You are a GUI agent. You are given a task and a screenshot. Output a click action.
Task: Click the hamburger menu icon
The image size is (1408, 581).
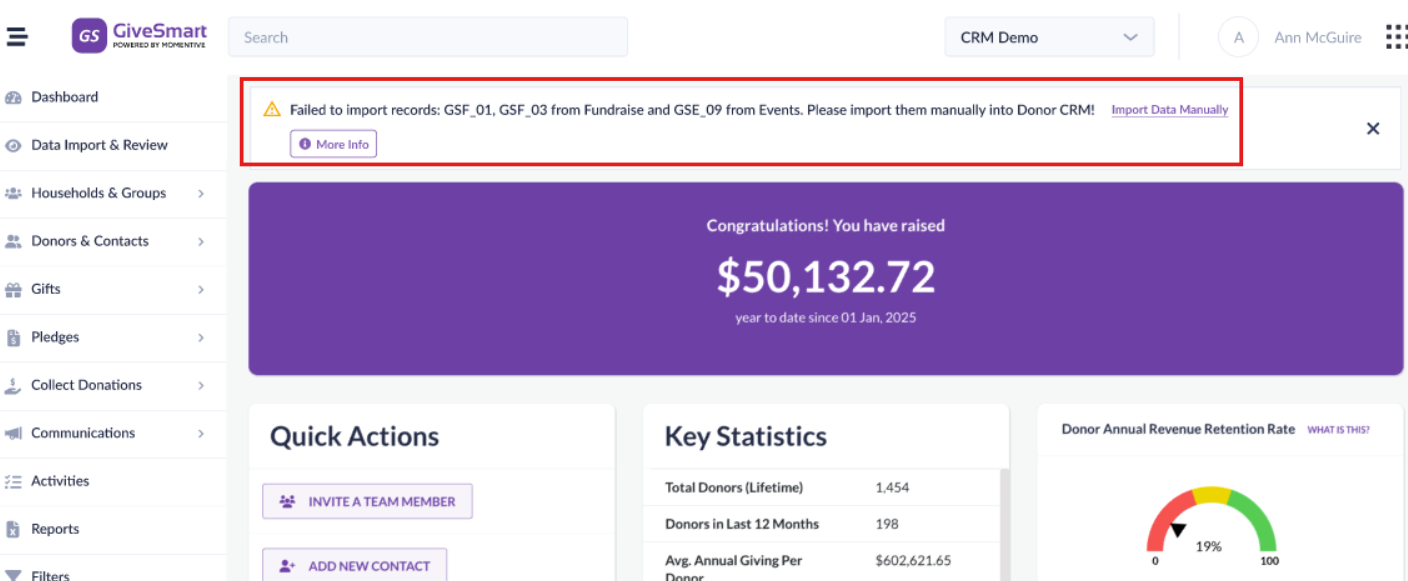click(x=16, y=37)
